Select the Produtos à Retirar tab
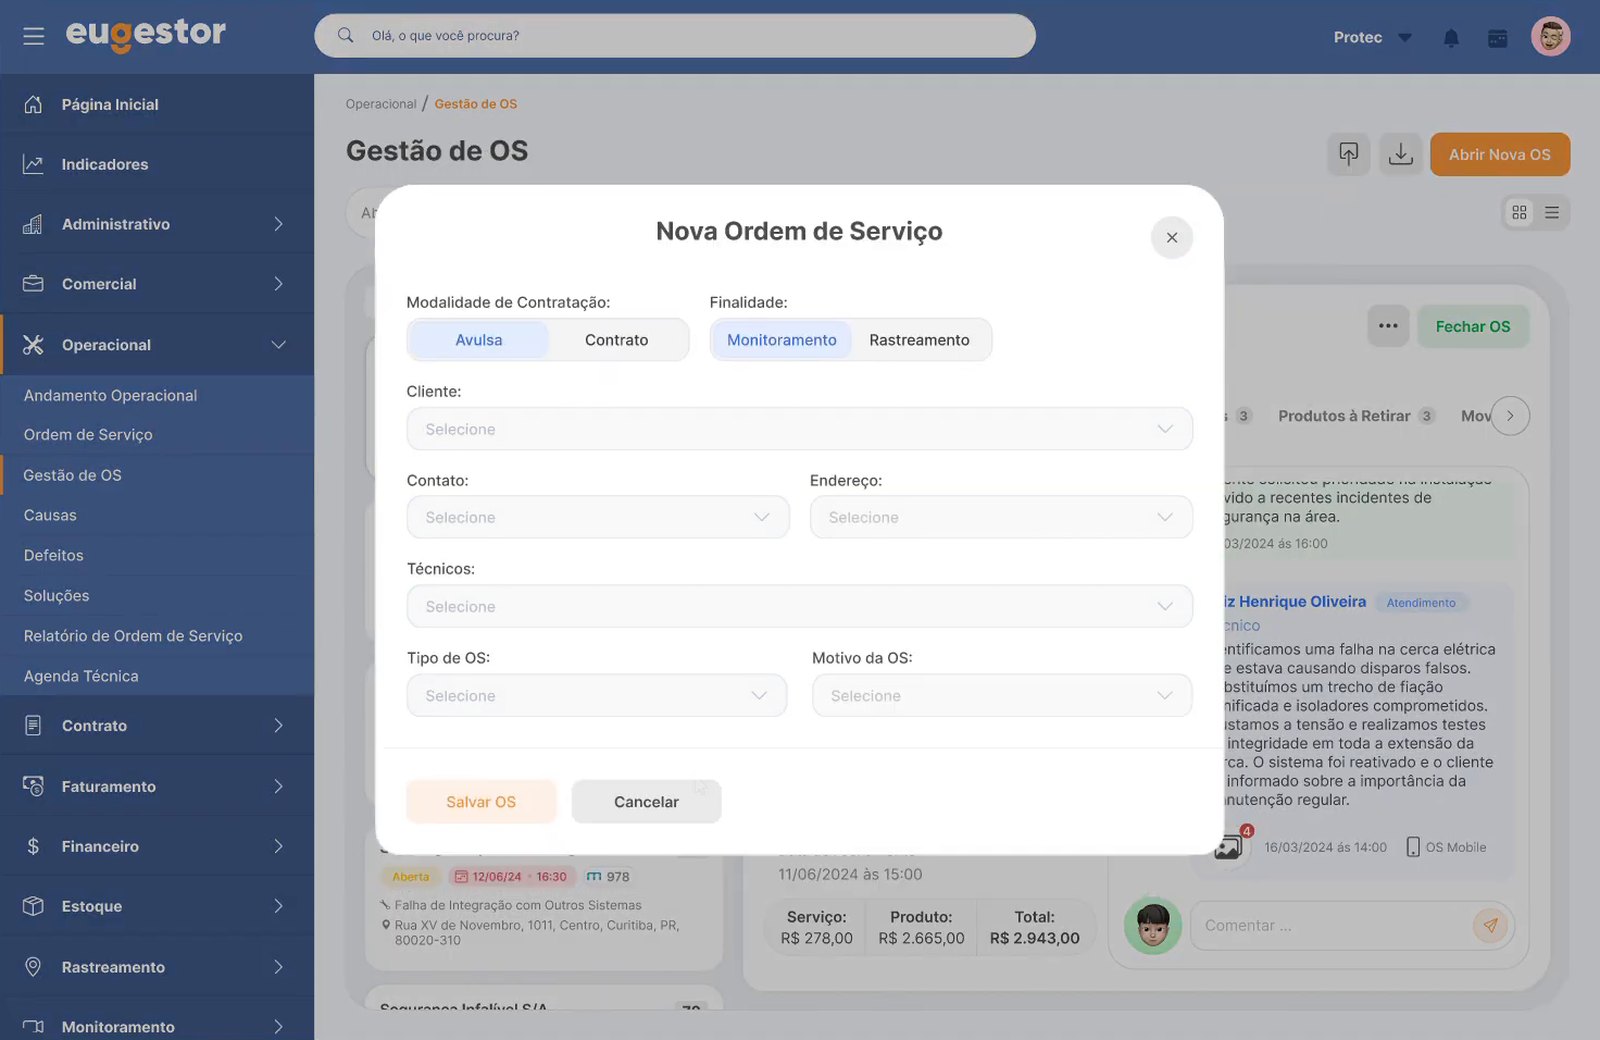Image resolution: width=1600 pixels, height=1040 pixels. tap(1355, 416)
